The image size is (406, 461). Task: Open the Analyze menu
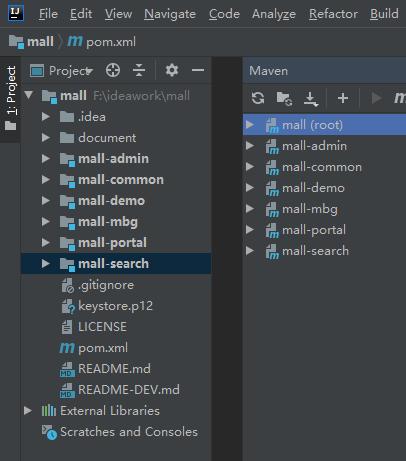[274, 14]
